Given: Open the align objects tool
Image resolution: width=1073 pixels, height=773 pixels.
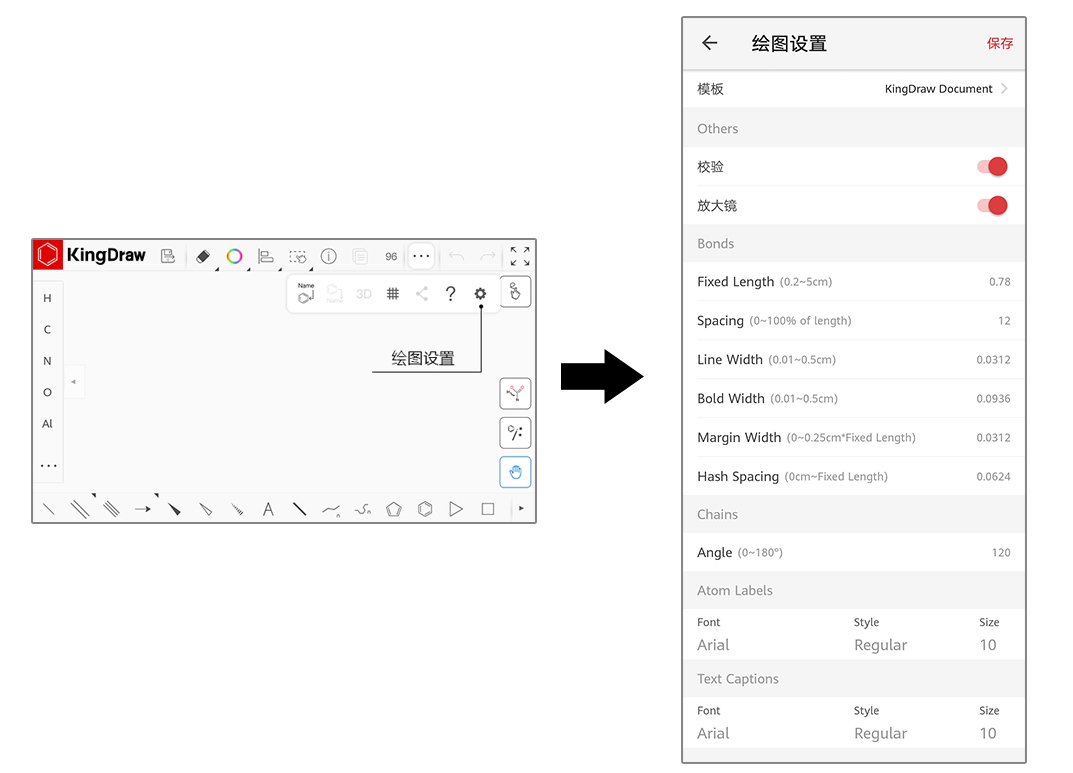Looking at the screenshot, I should point(266,257).
